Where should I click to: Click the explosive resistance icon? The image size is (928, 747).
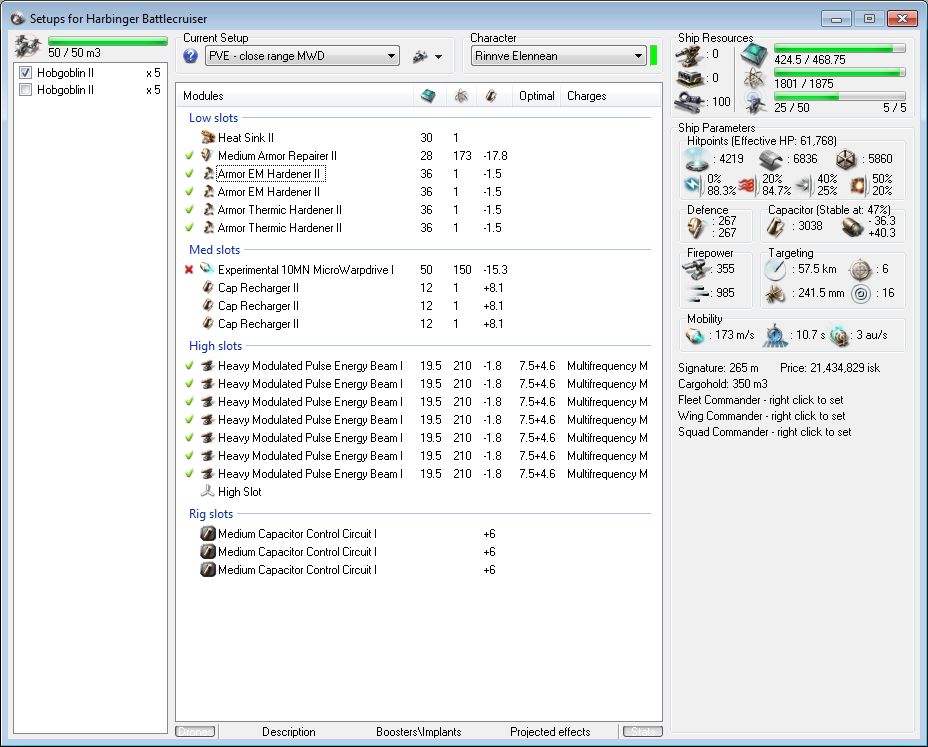tap(860, 186)
